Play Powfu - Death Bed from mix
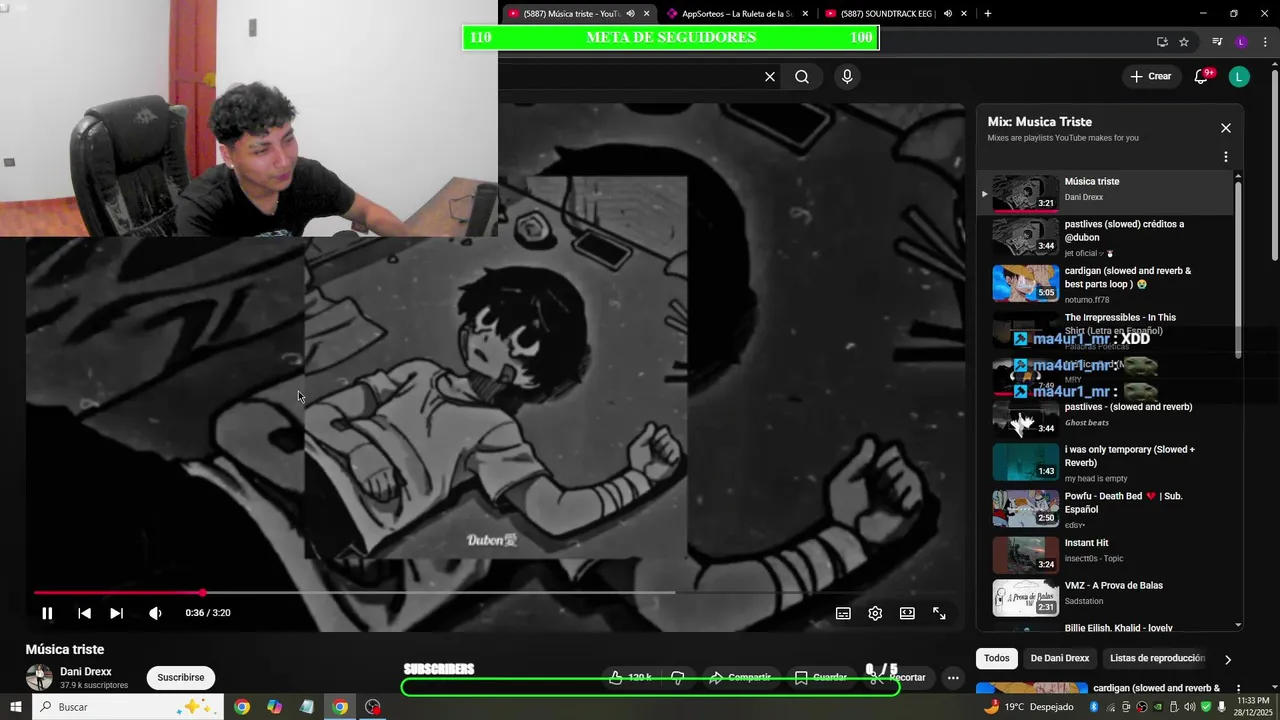The image size is (1280, 720). 1106,509
